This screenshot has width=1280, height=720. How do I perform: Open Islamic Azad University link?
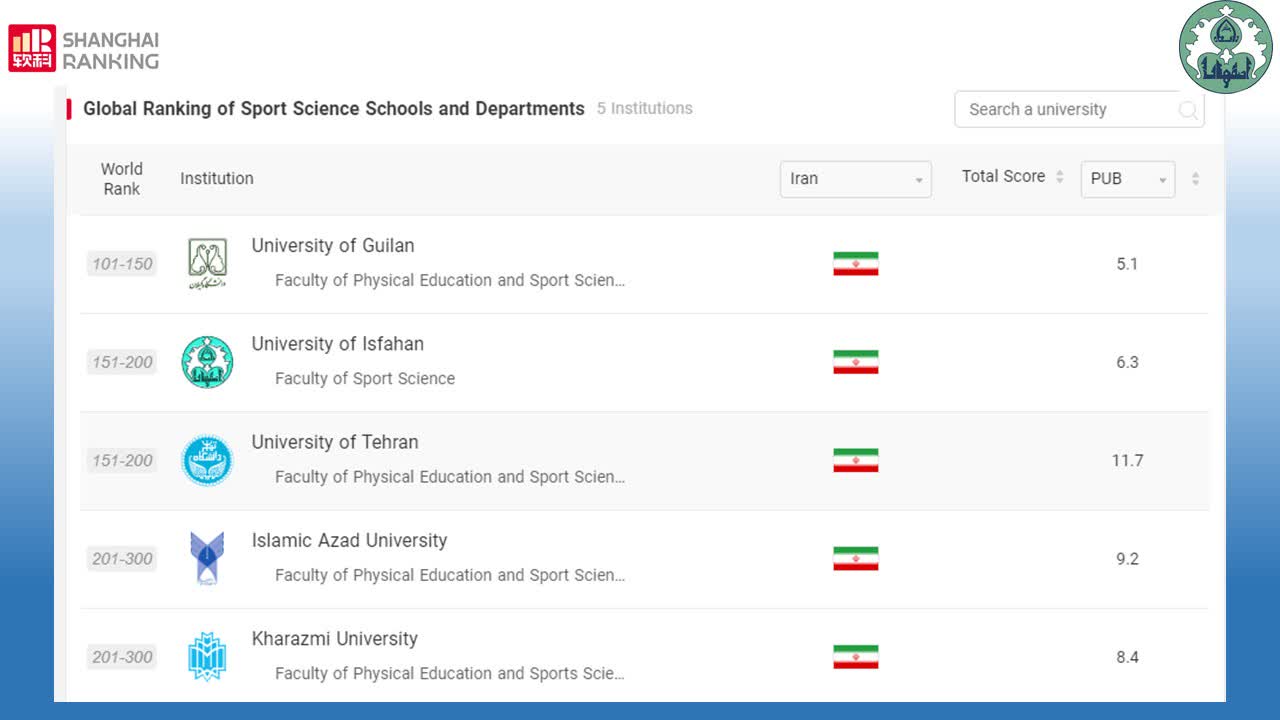pyautogui.click(x=349, y=541)
